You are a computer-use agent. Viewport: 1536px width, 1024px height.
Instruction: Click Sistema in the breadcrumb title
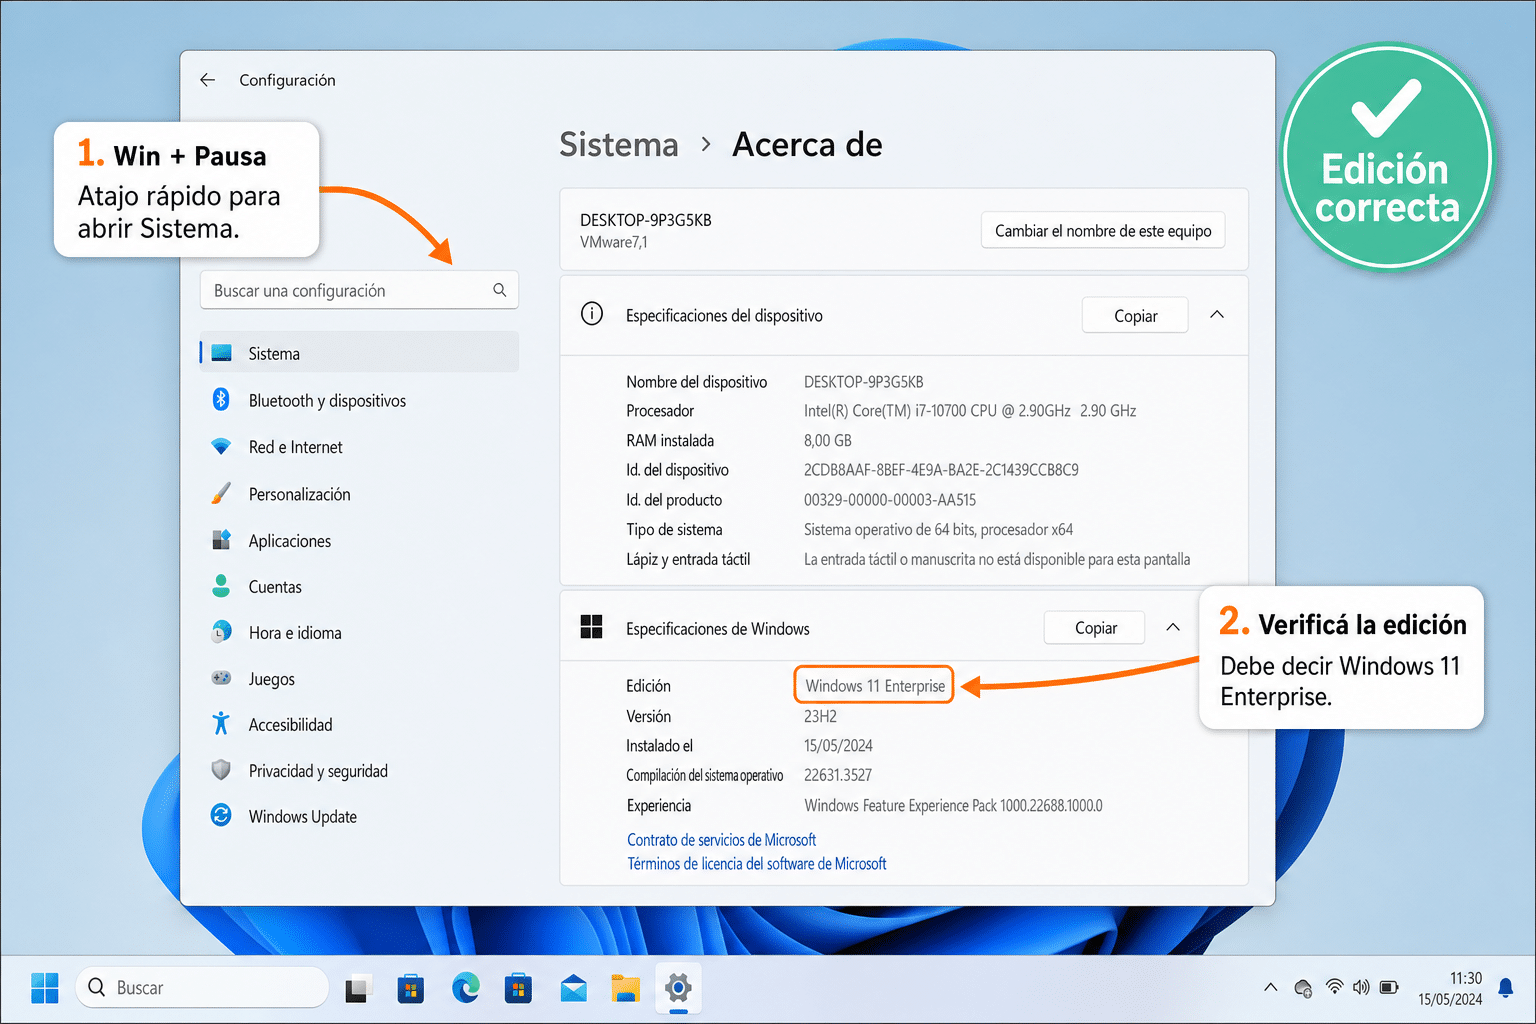click(619, 145)
